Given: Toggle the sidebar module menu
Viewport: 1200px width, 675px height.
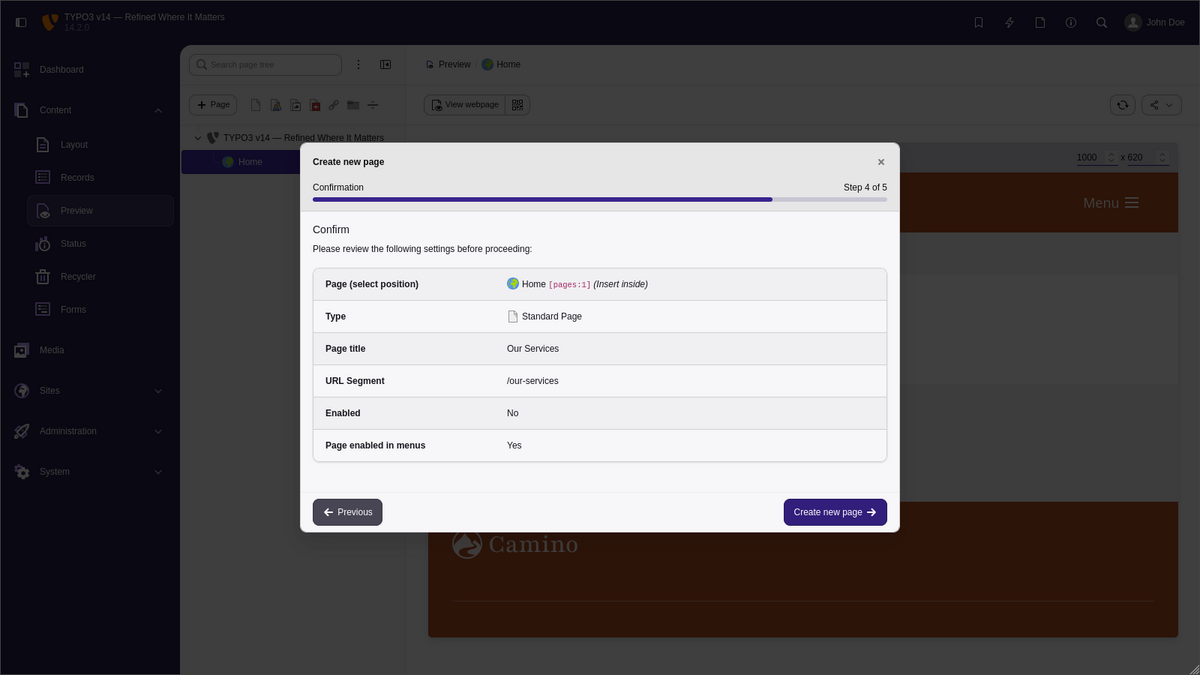Looking at the screenshot, I should (21, 22).
